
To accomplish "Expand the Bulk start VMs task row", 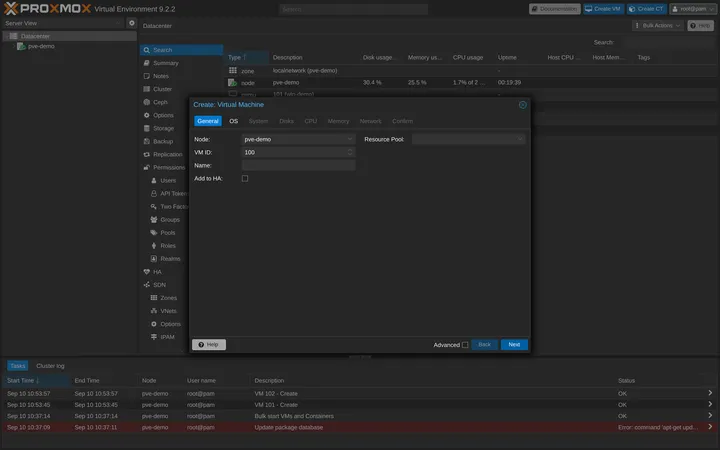I will pyautogui.click(x=710, y=416).
